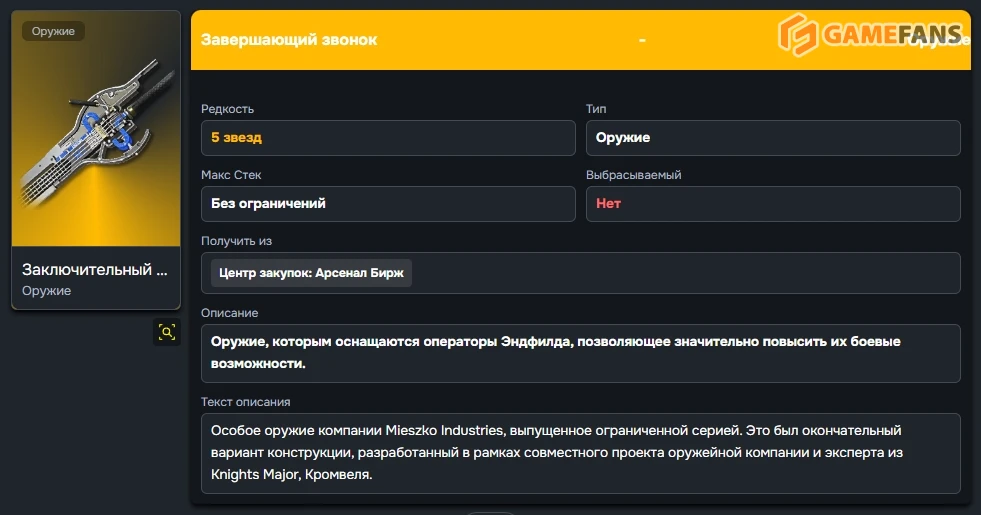The width and height of the screenshot is (981, 515).
Task: Click the Тип field showing Оружие
Action: click(772, 138)
